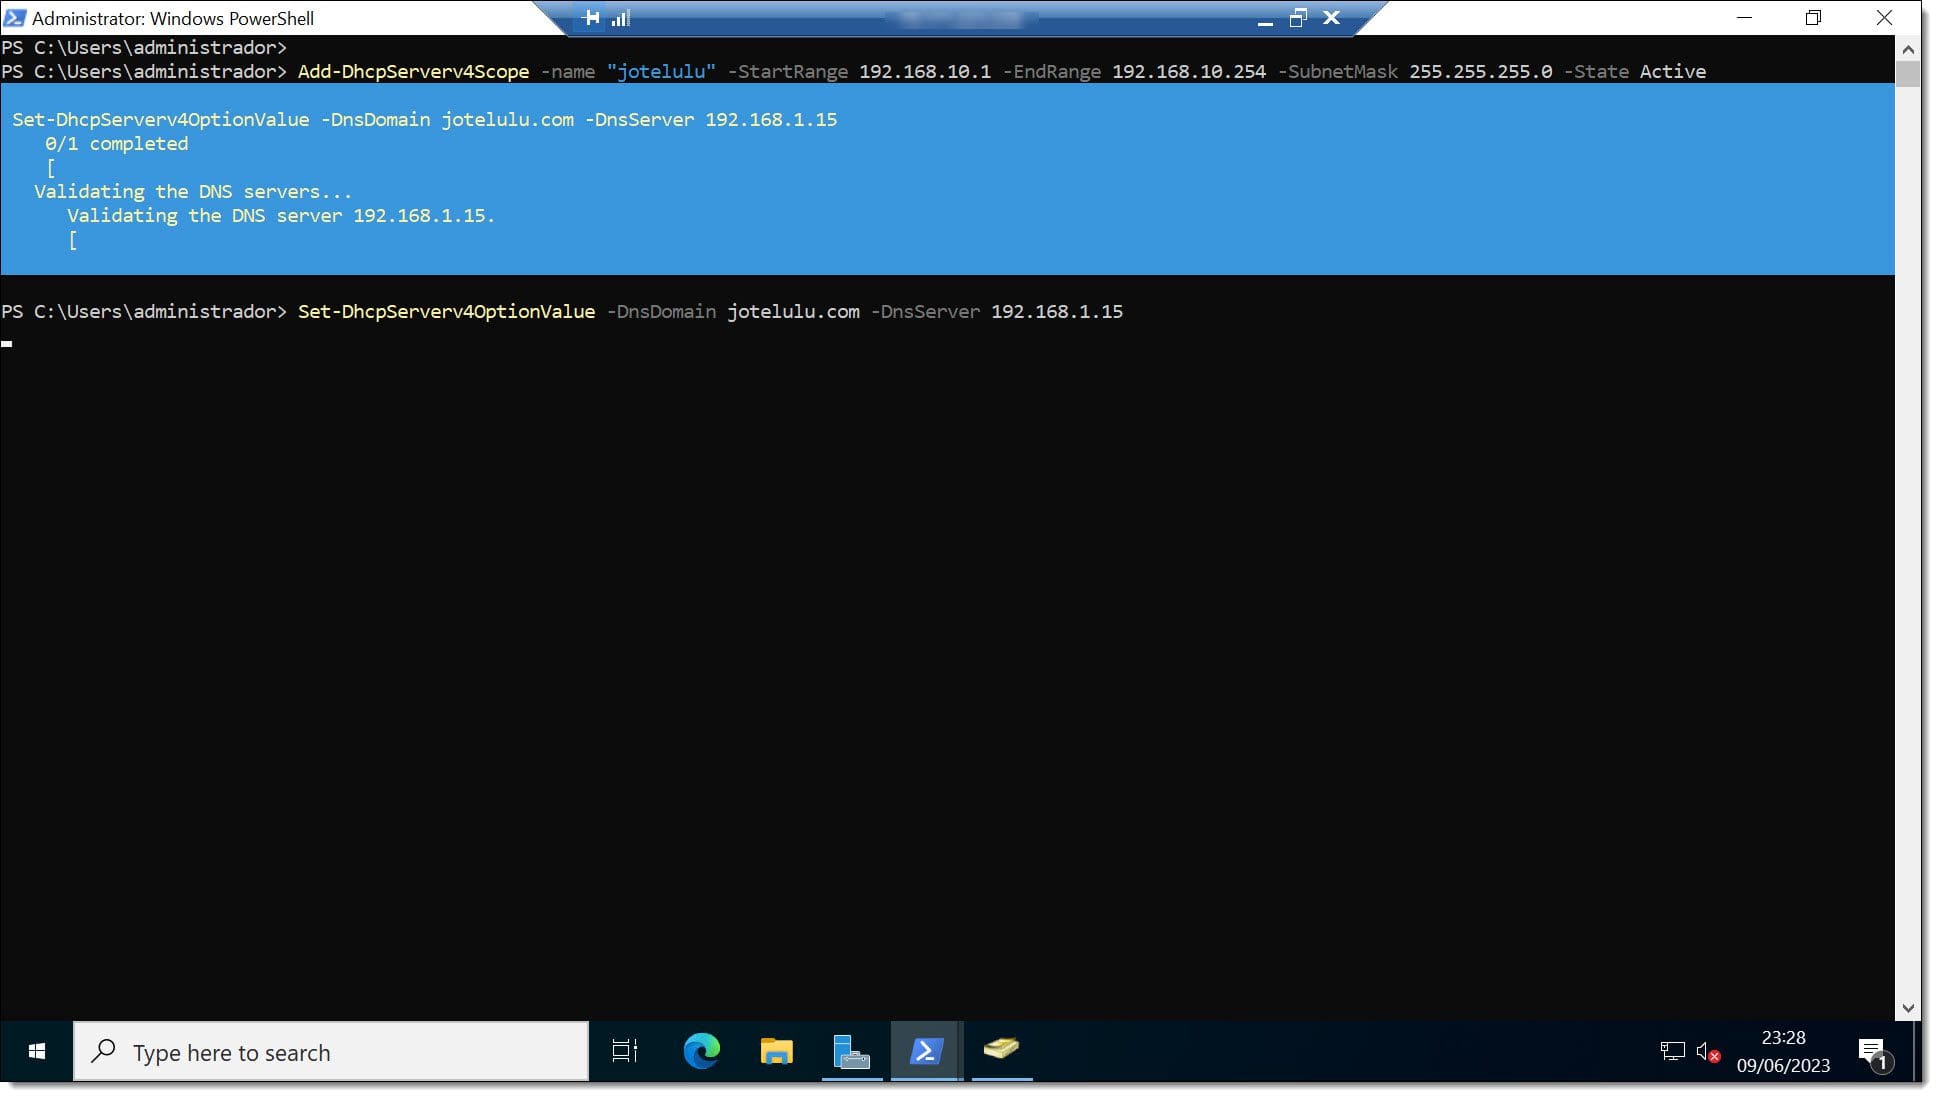The height and width of the screenshot is (1097, 1937).
Task: Open File Explorer from the taskbar
Action: (x=776, y=1051)
